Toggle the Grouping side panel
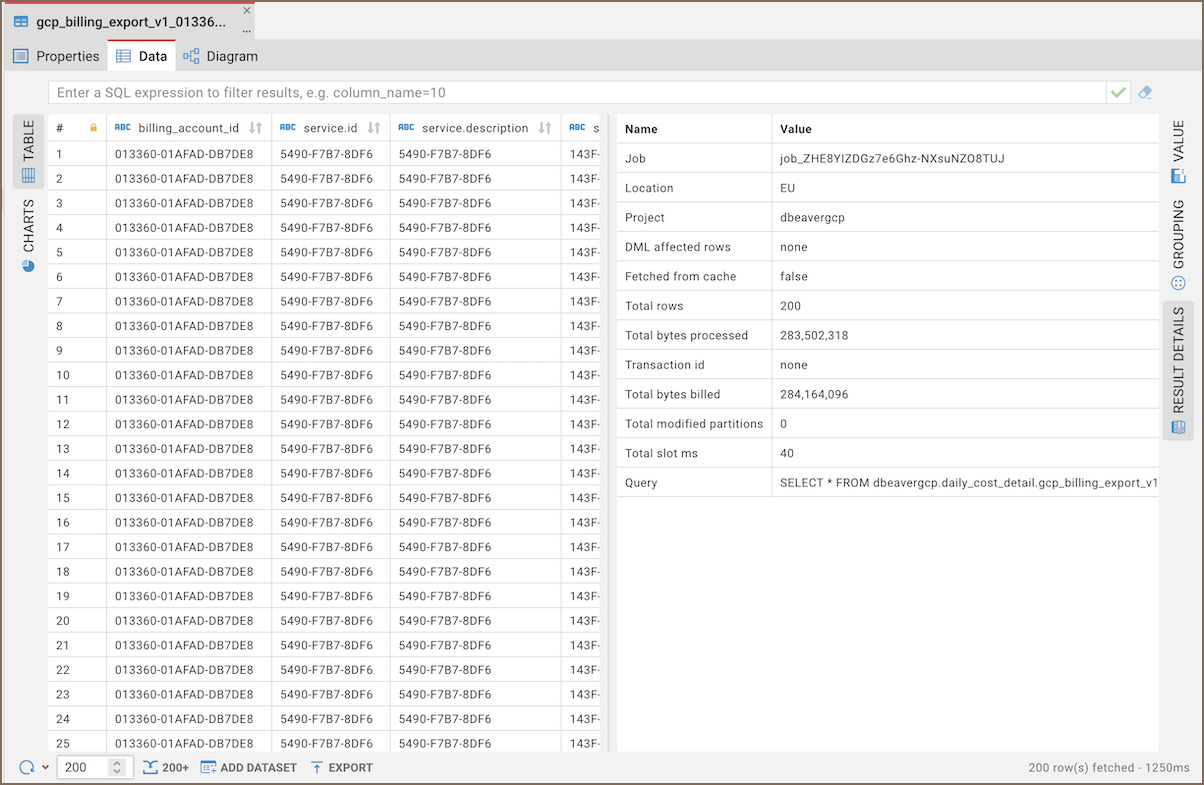This screenshot has width=1204, height=785. pyautogui.click(x=1178, y=244)
